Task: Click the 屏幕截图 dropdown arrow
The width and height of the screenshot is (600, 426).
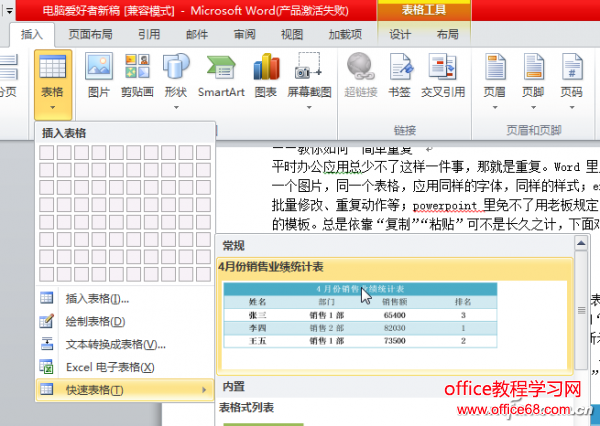Action: (x=309, y=108)
